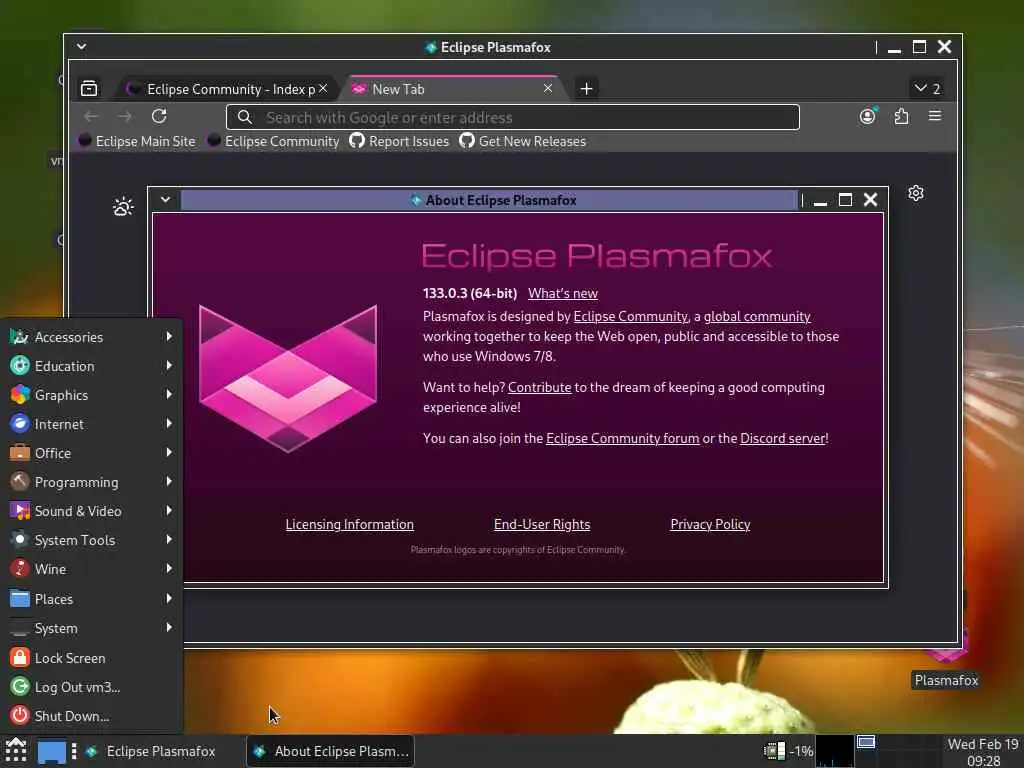Screen dimensions: 1024x768
Task: Click the CPU monitor tray icon
Action: coord(775,751)
